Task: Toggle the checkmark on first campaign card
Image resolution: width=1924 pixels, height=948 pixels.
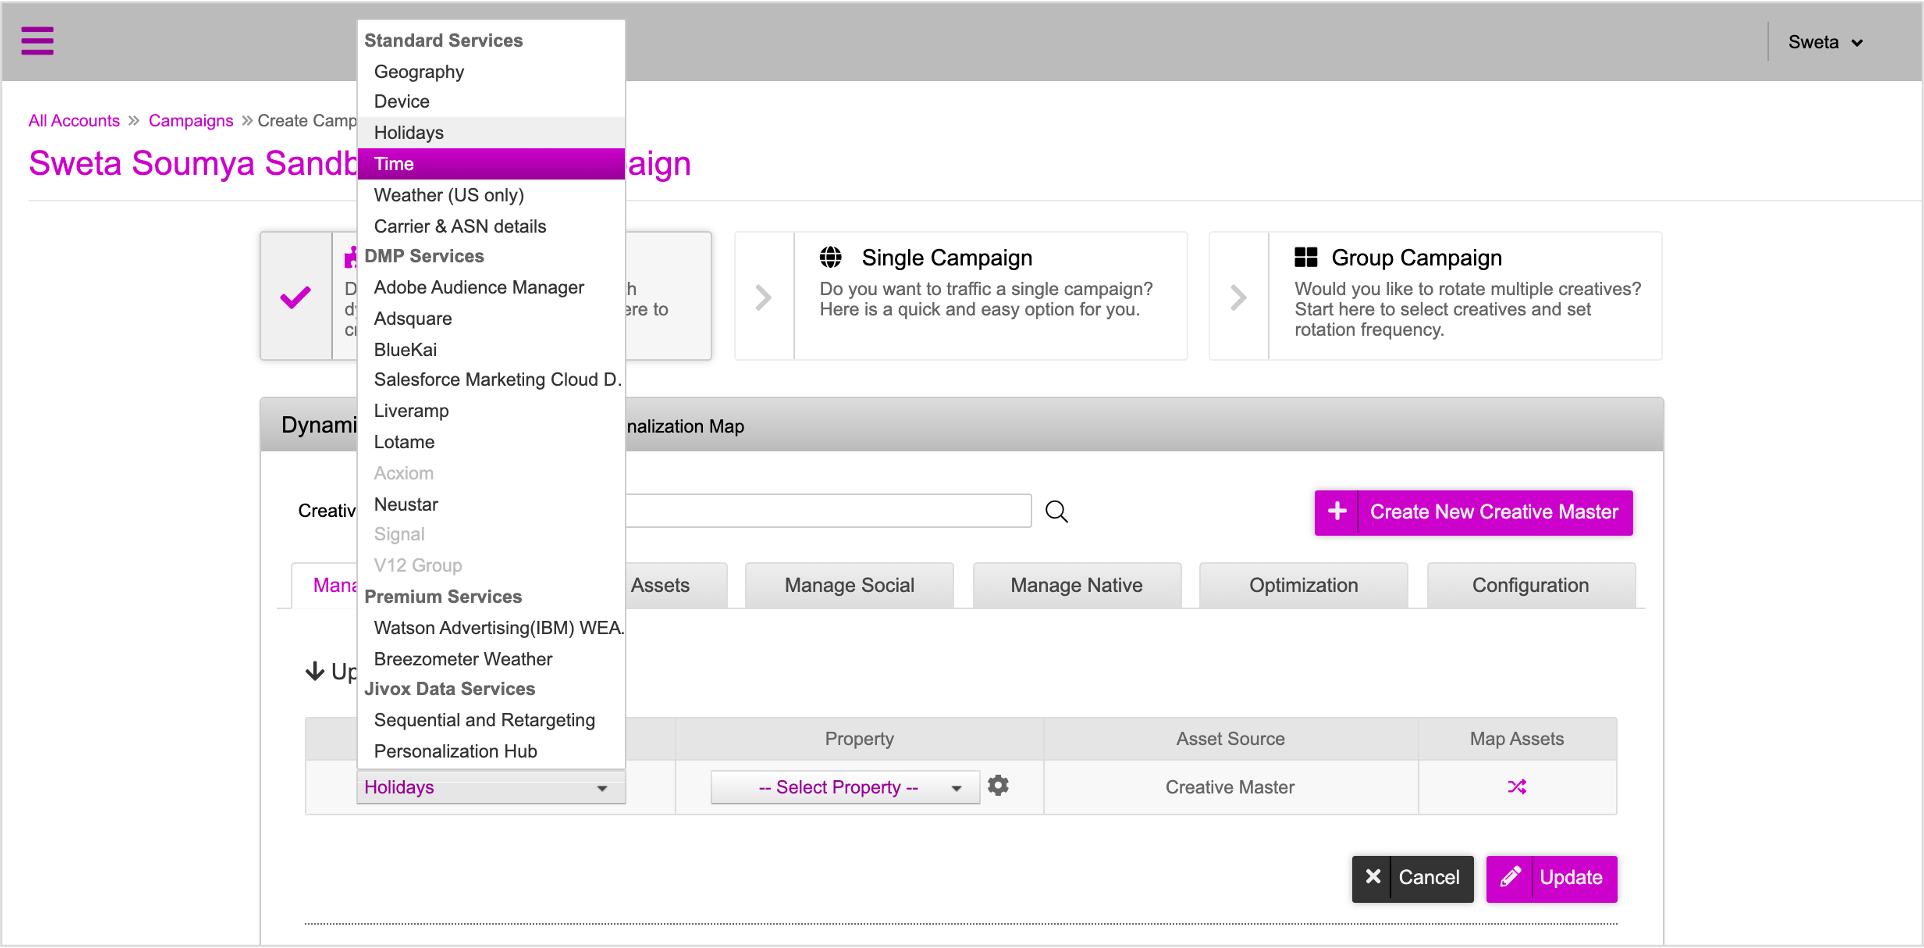Action: click(295, 297)
